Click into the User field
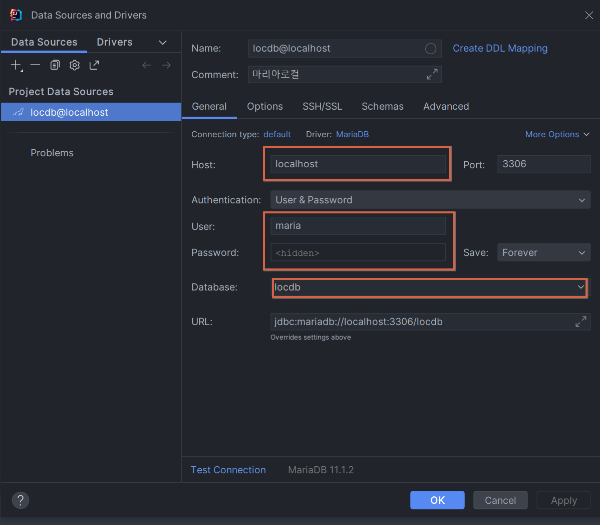Viewport: 600px width, 525px height. tap(358, 226)
